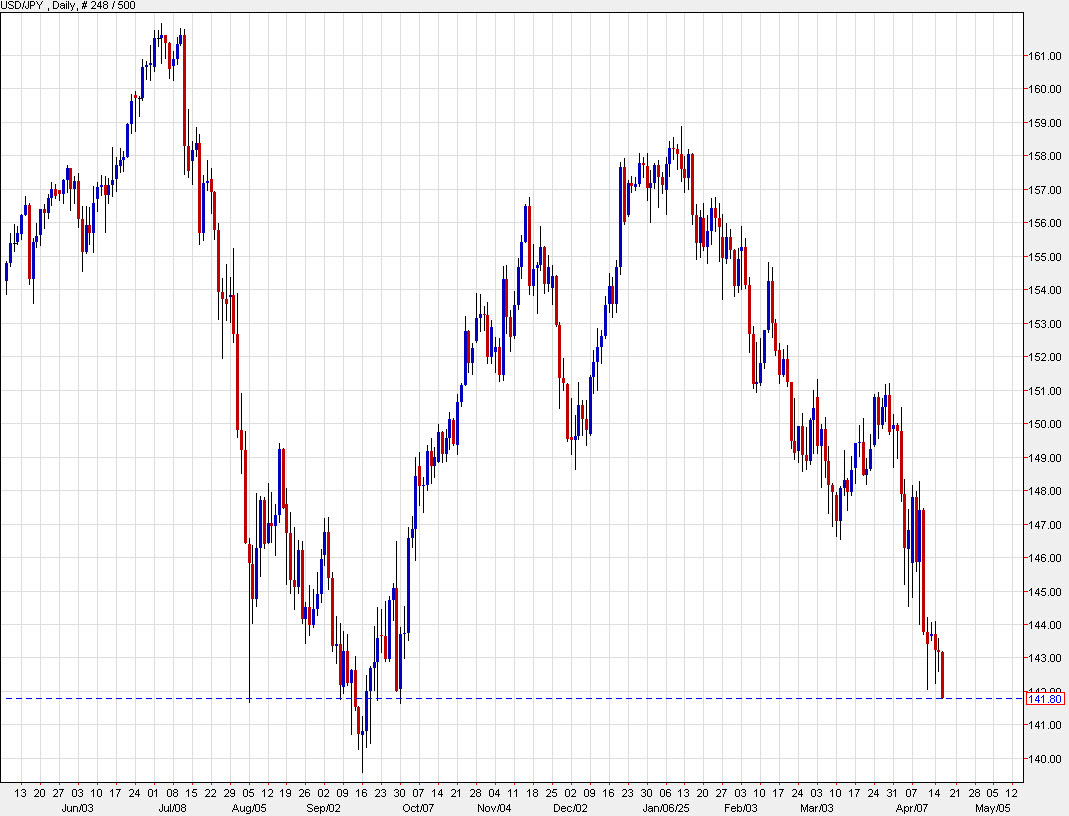The image size is (1069, 816).
Task: Click the 150.00 price axis label
Action: (1045, 424)
